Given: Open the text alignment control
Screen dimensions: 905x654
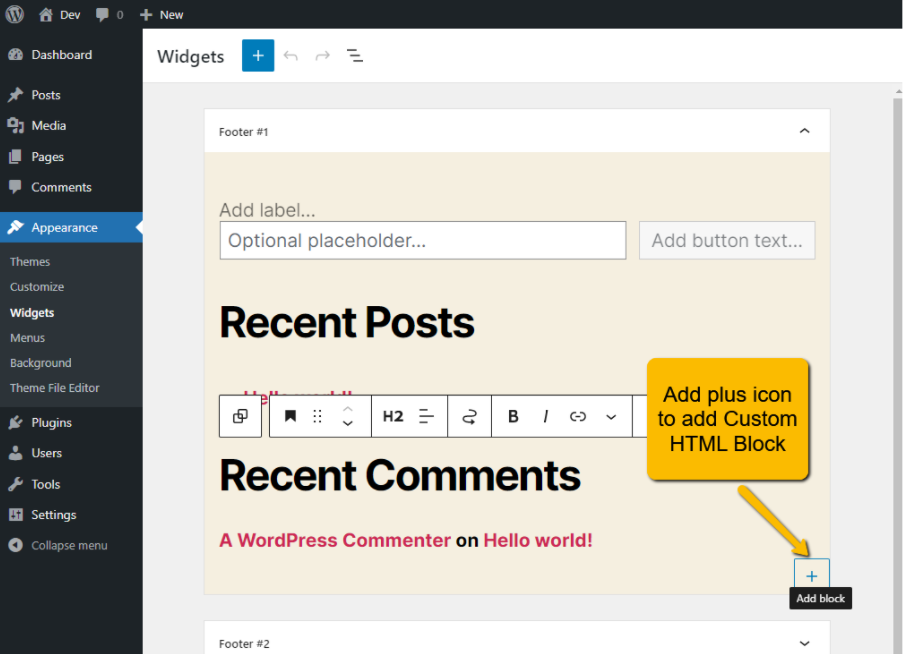Looking at the screenshot, I should (428, 416).
